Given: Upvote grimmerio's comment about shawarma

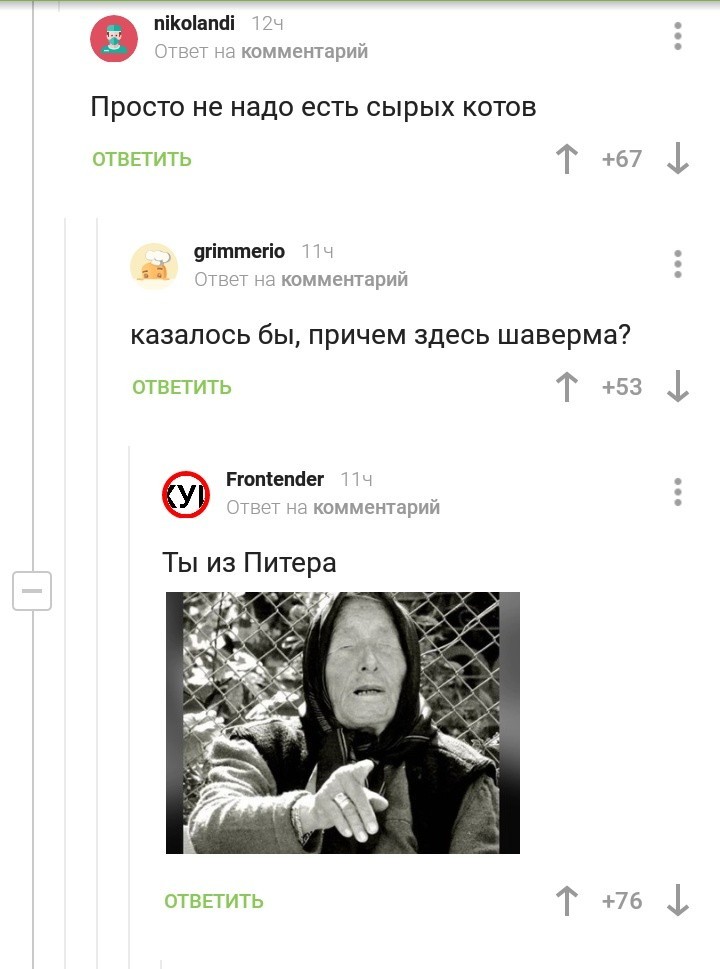Looking at the screenshot, I should [567, 387].
